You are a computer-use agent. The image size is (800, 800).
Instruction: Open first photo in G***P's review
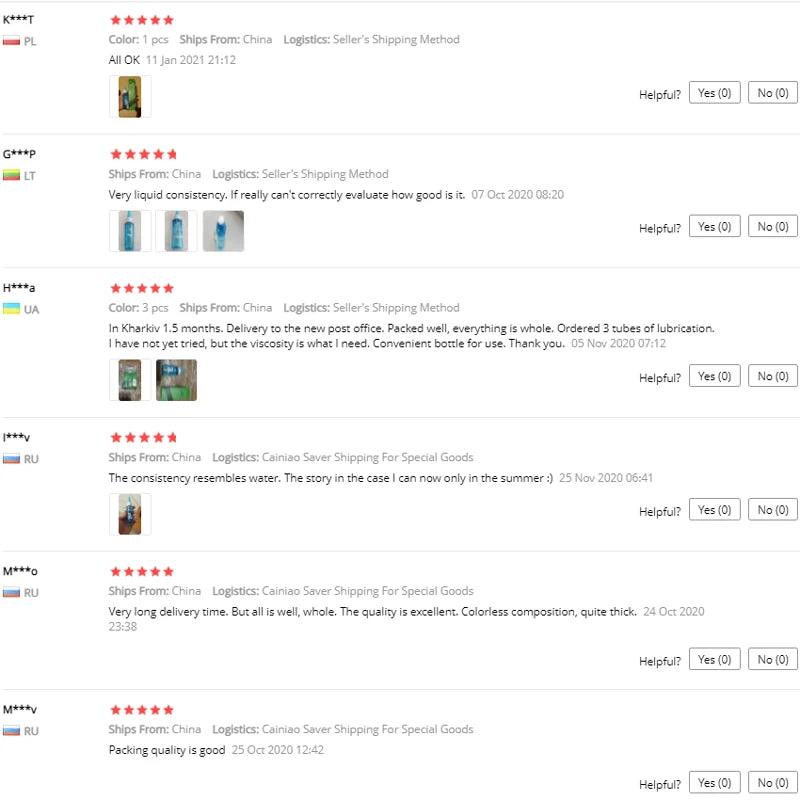[129, 231]
